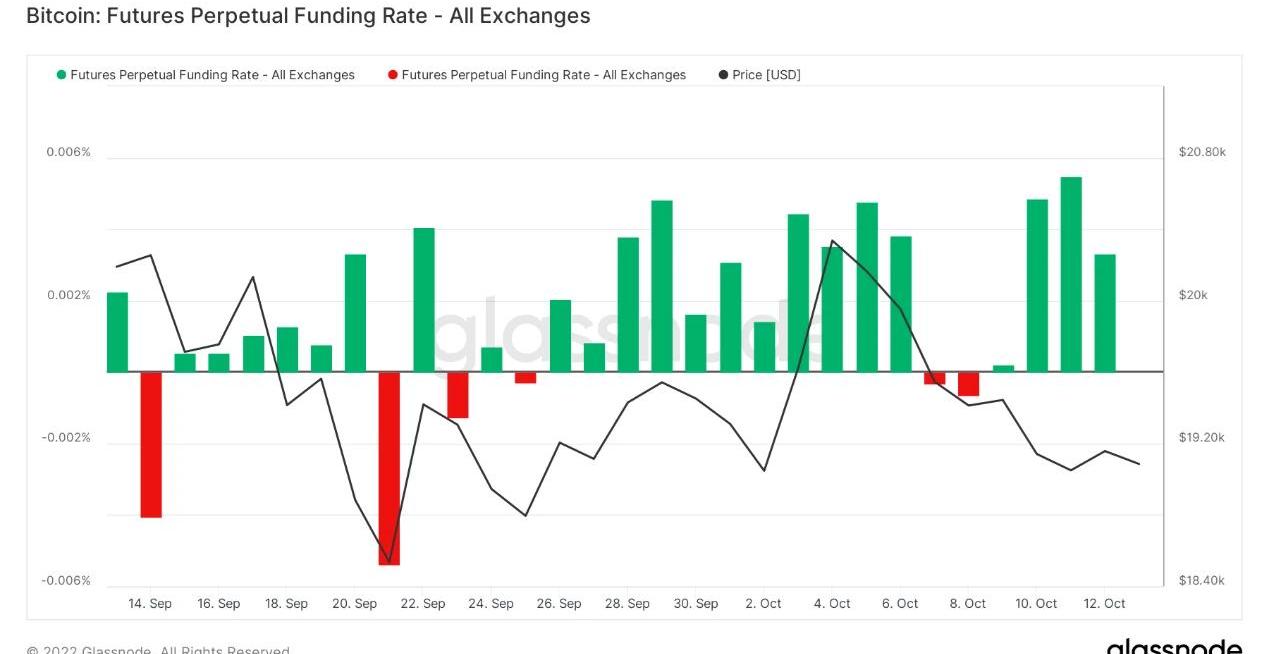This screenshot has height=654, width=1269.
Task: Click the large red bar at 14 Sep
Action: 151,444
